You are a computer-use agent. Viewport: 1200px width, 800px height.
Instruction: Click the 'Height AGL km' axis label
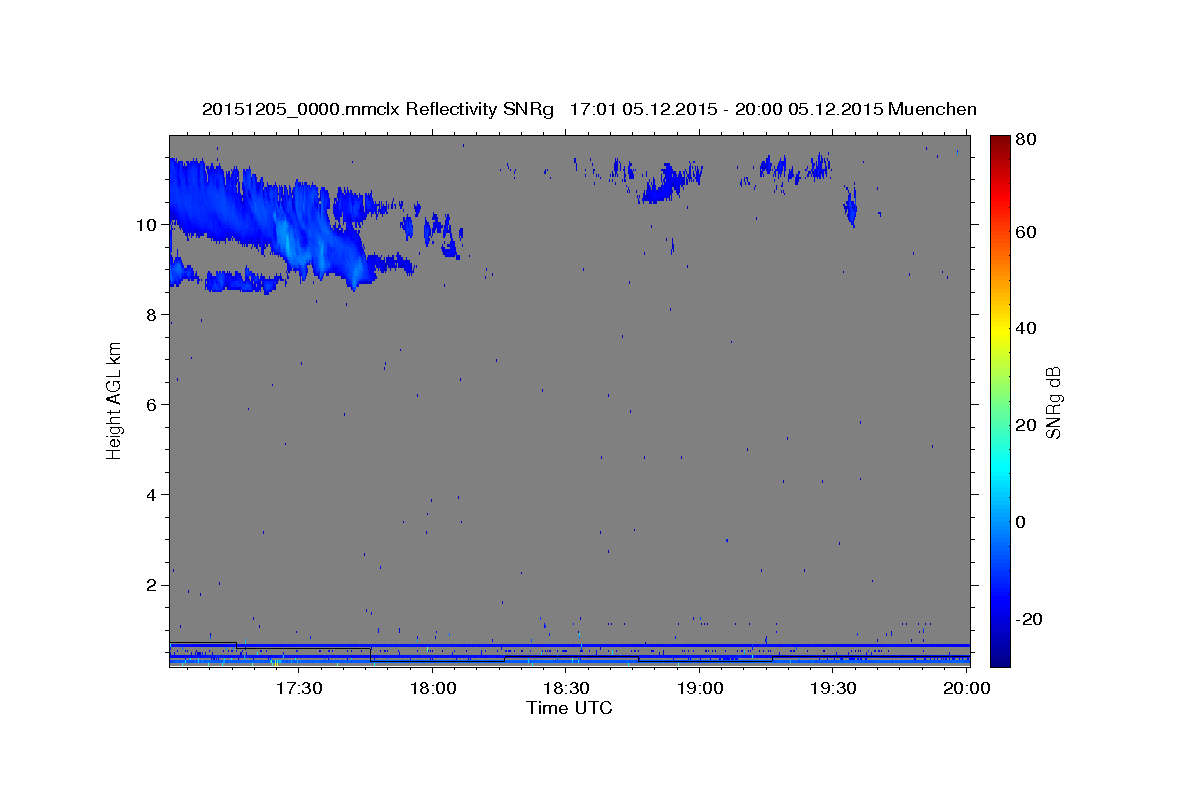point(114,400)
